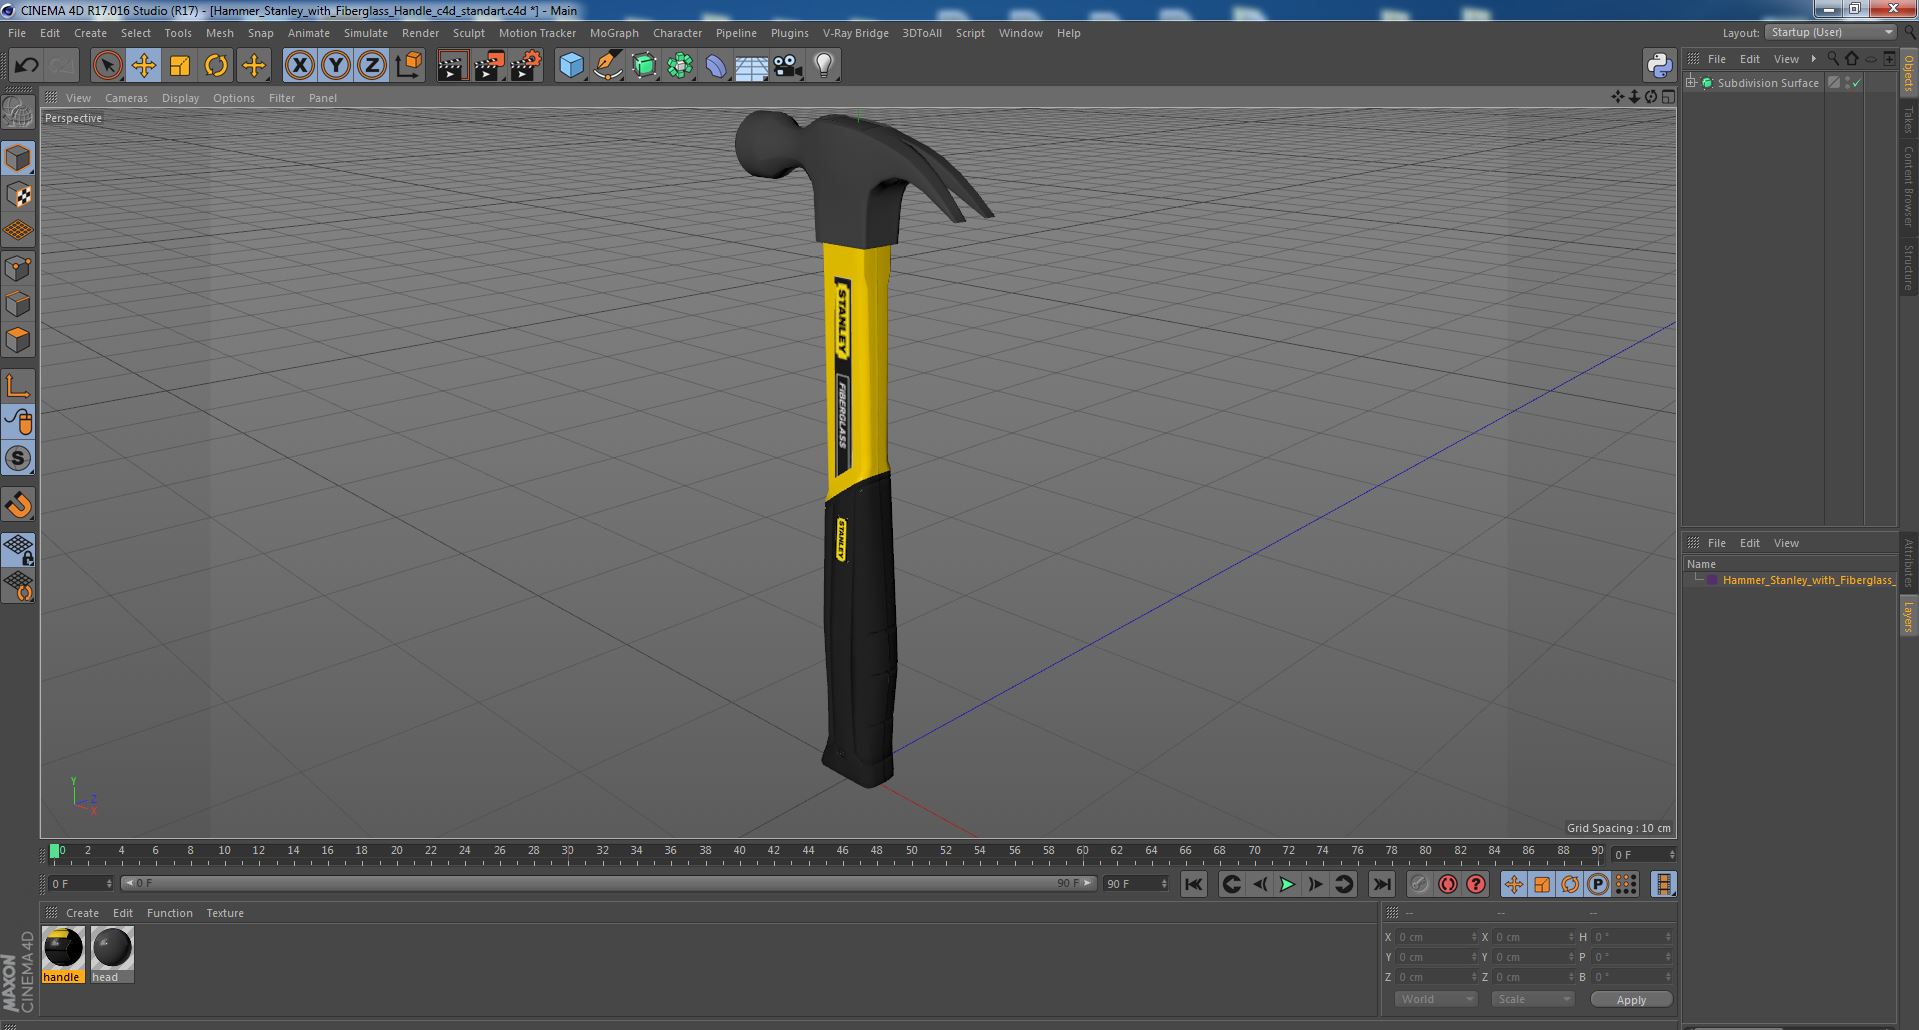Image resolution: width=1919 pixels, height=1030 pixels.
Task: Enable Edges mode
Action: (18, 304)
